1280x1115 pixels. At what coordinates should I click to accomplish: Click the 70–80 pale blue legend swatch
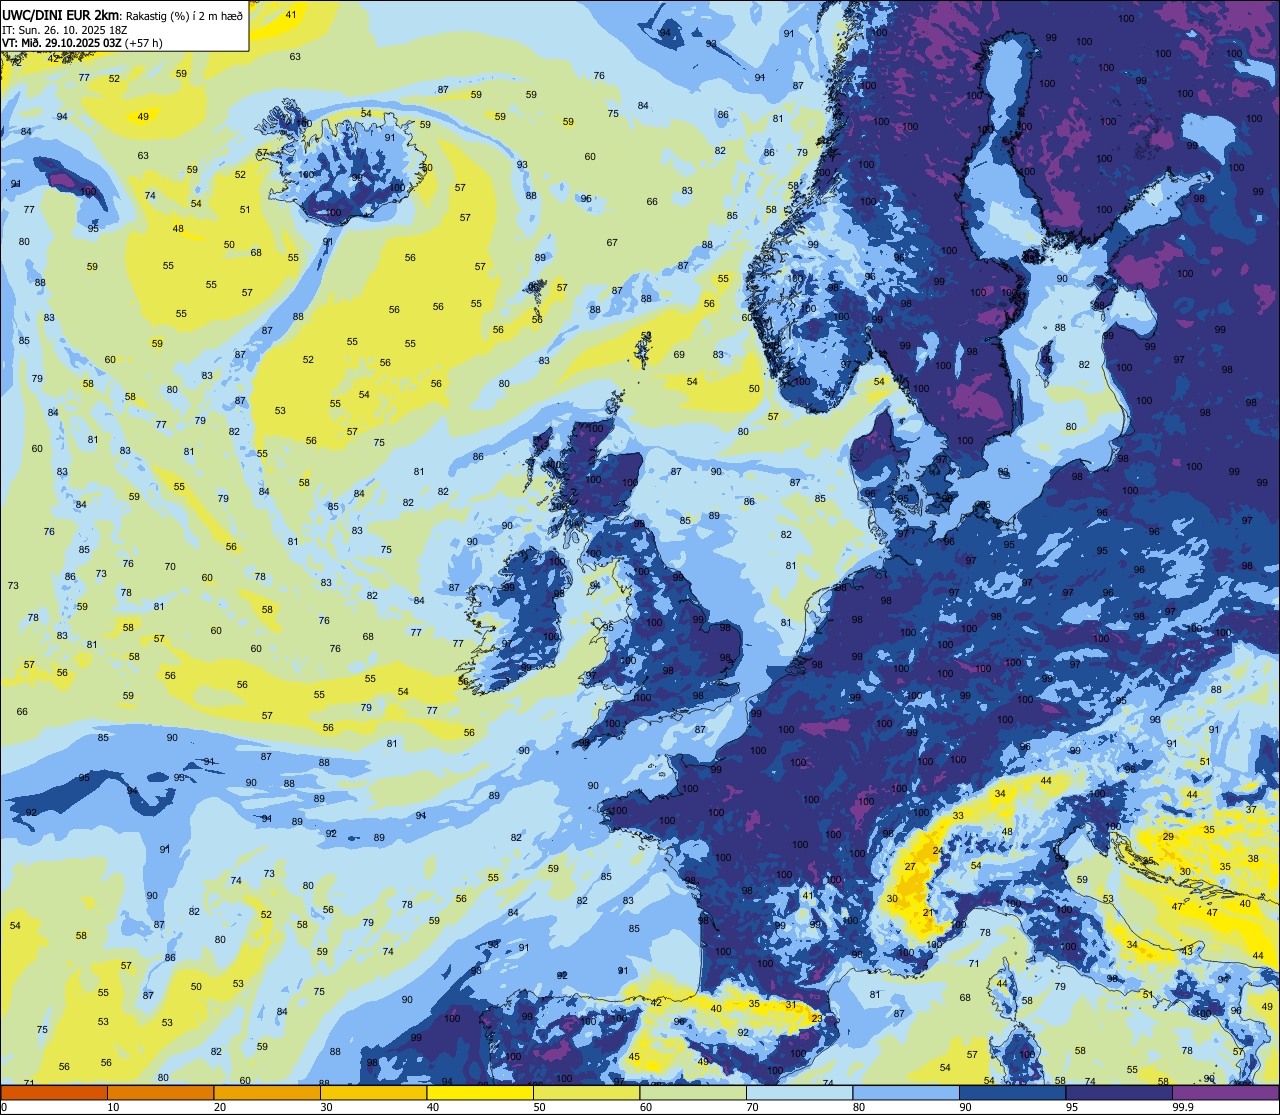799,1093
